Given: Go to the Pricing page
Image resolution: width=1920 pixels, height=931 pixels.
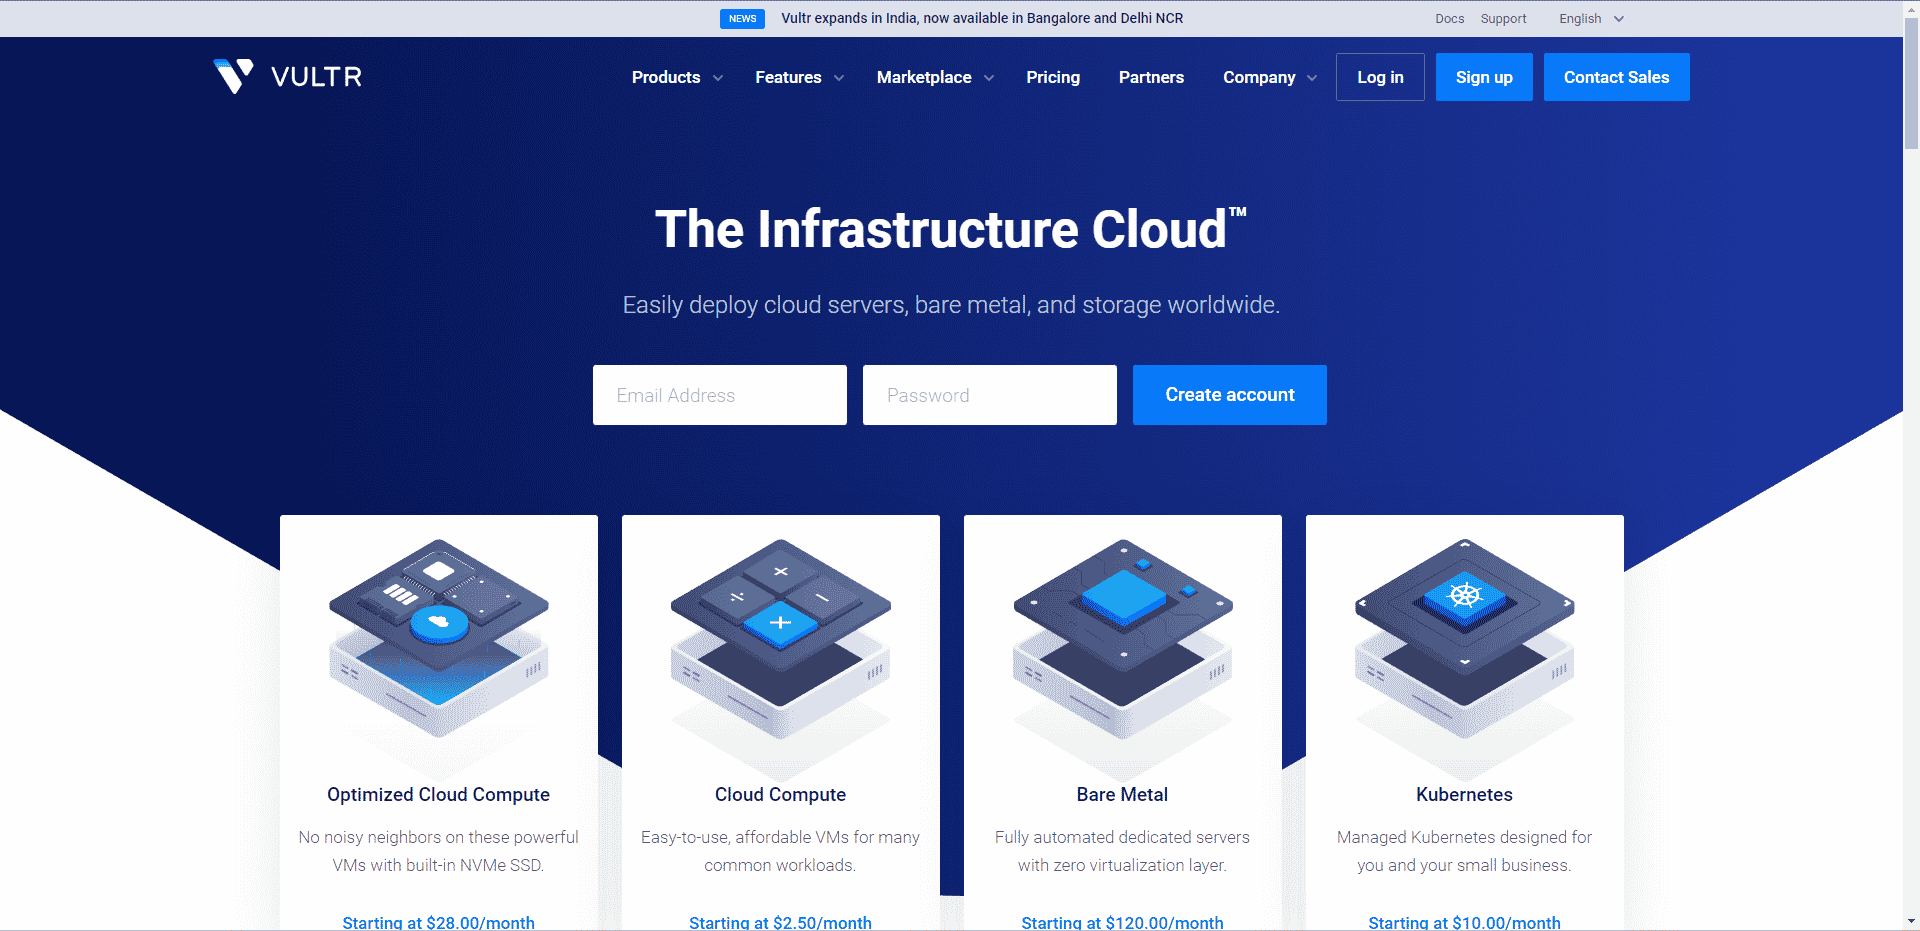Looking at the screenshot, I should coord(1053,77).
